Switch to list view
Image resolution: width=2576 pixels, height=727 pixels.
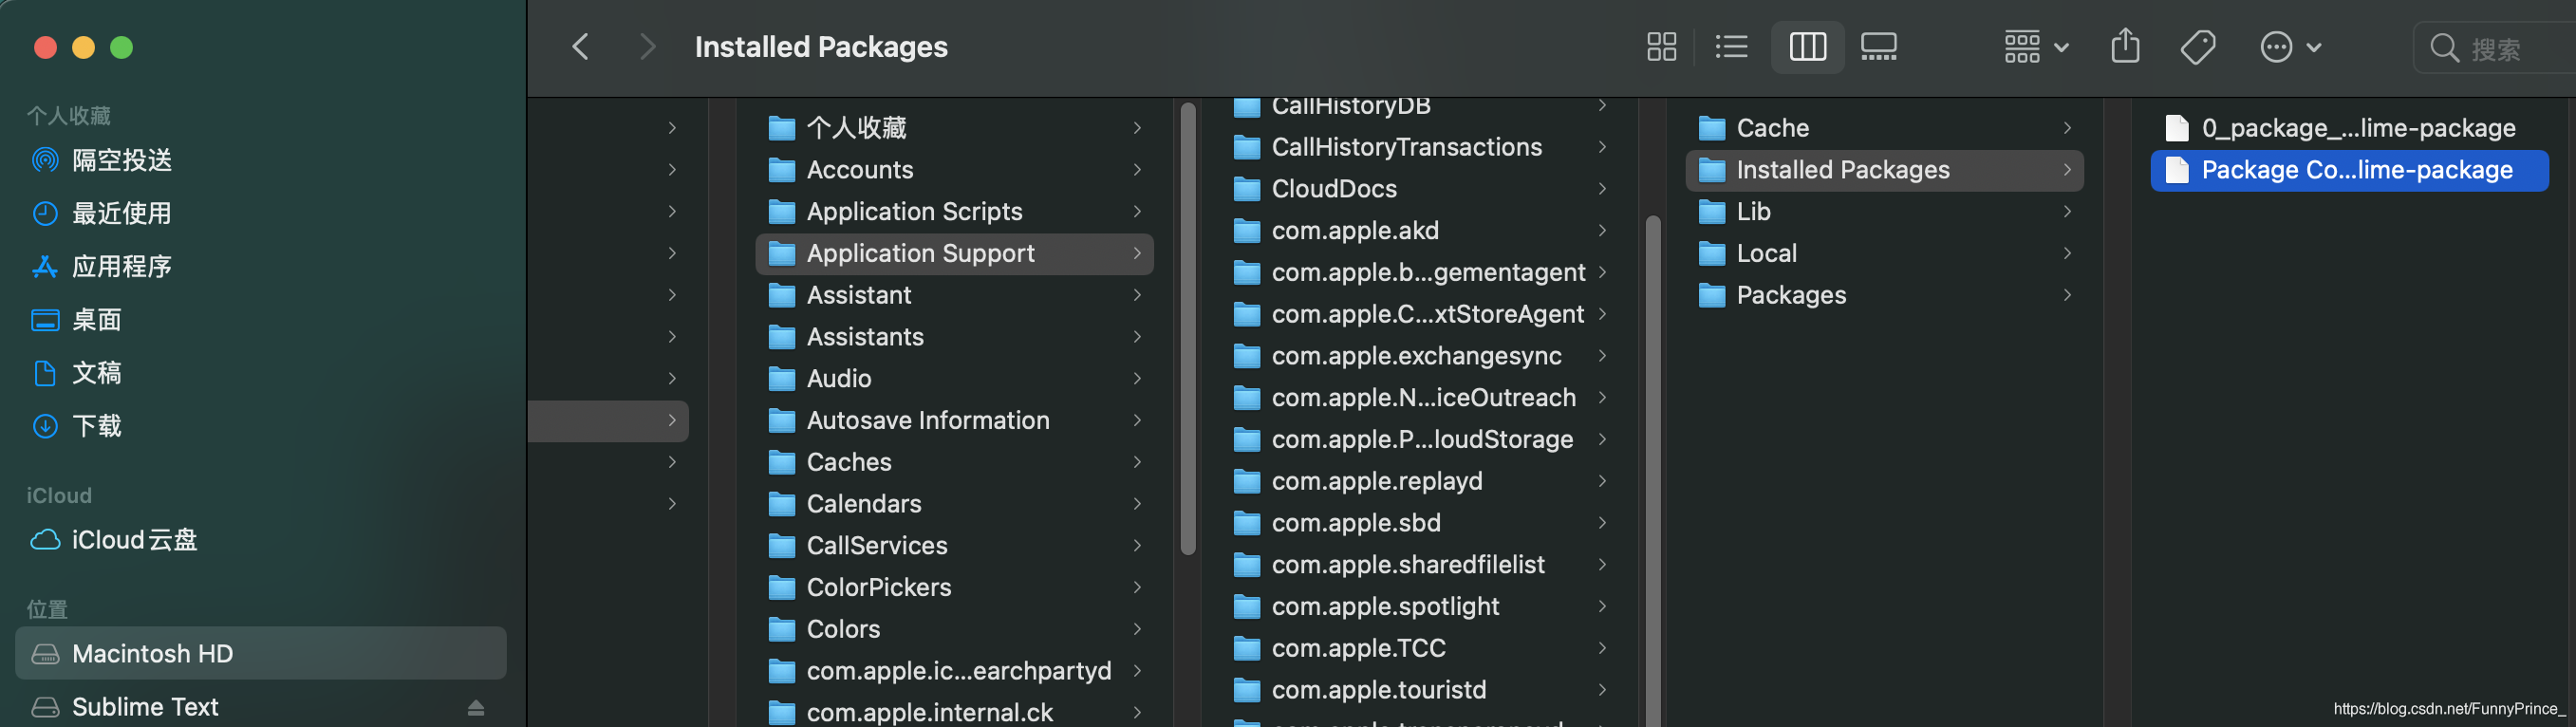[1731, 47]
